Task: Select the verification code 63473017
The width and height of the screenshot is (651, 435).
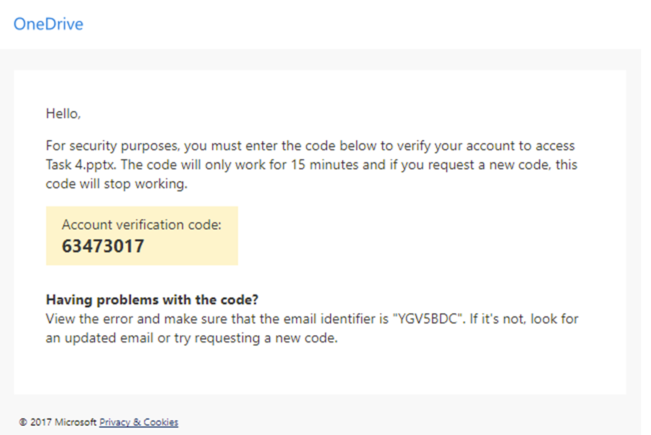Action: coord(103,246)
